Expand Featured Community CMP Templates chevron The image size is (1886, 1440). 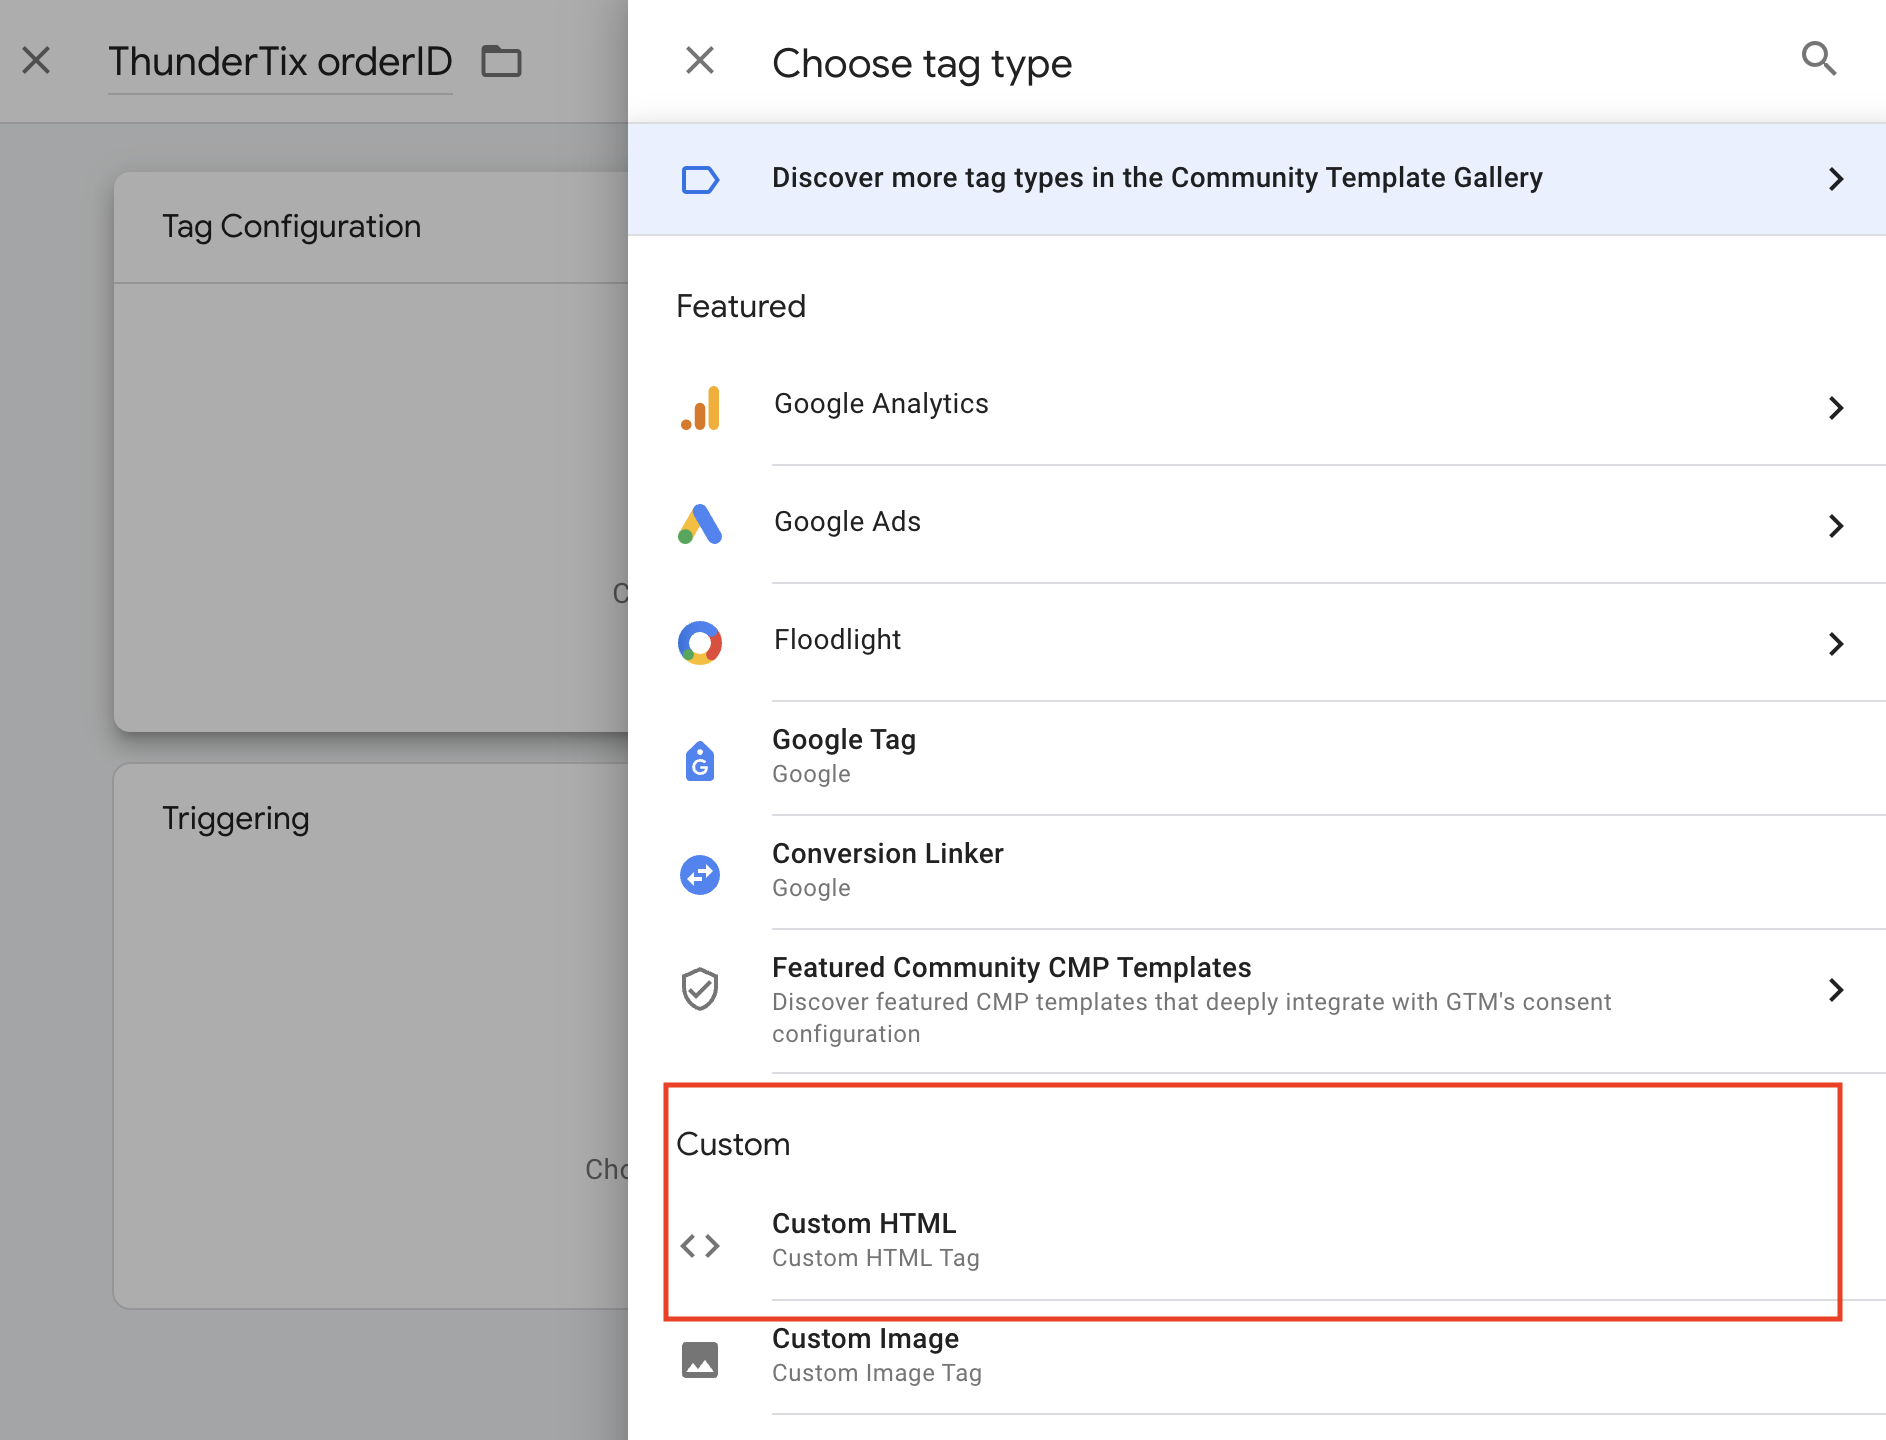pos(1836,990)
